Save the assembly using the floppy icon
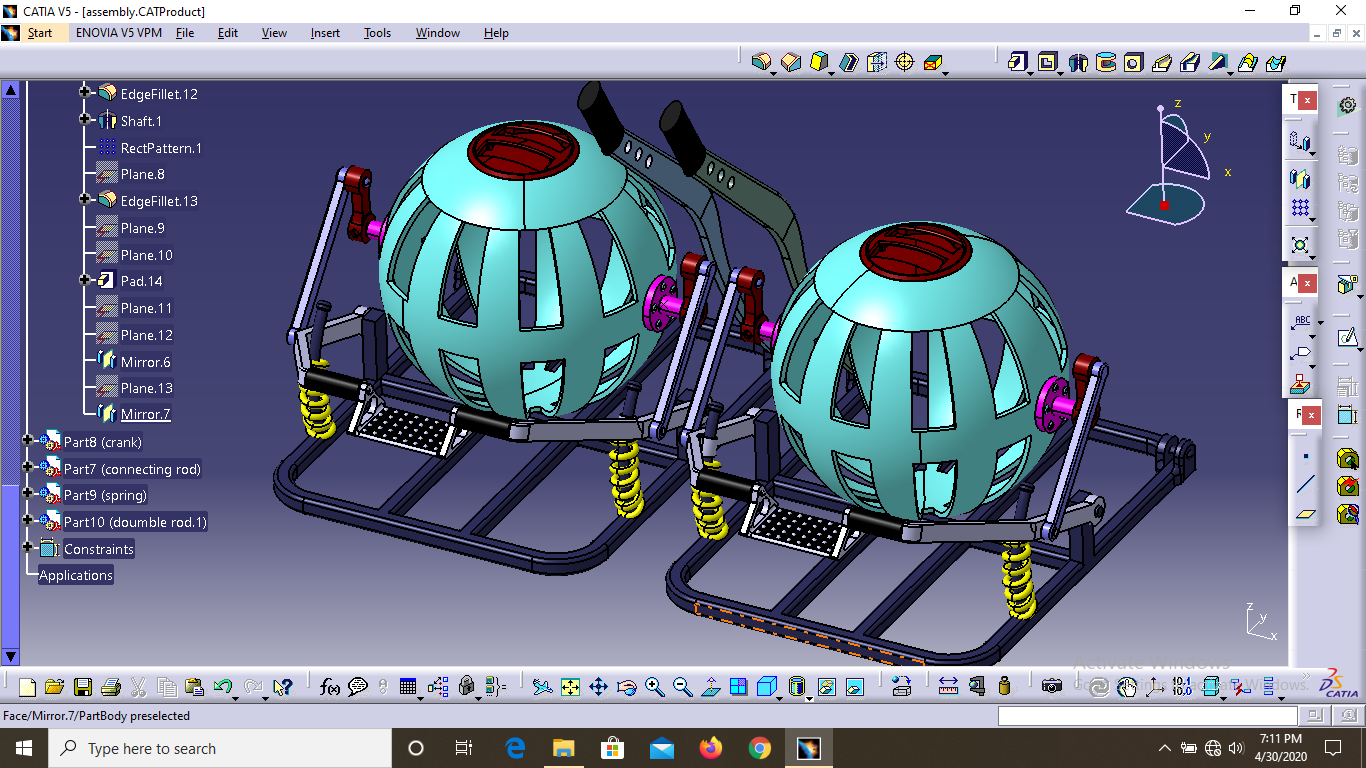This screenshot has width=1366, height=768. tap(83, 687)
